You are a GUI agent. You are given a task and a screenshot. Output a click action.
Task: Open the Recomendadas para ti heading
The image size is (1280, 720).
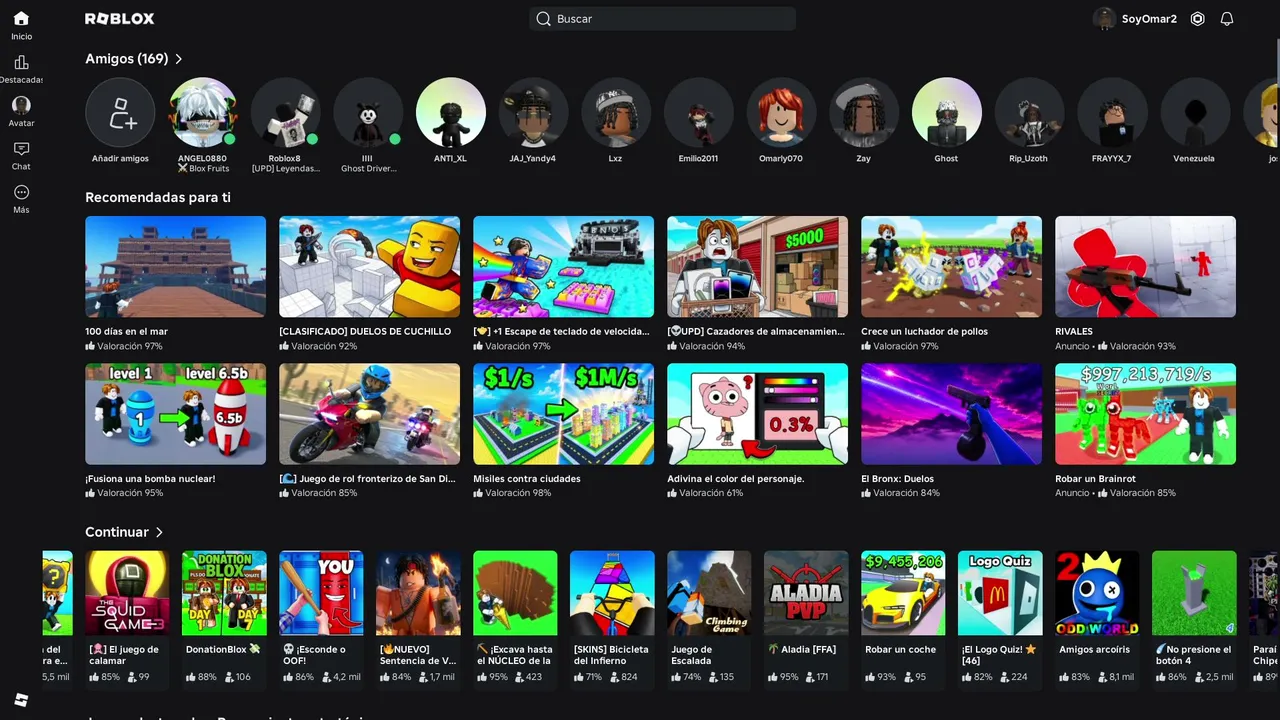coord(158,197)
